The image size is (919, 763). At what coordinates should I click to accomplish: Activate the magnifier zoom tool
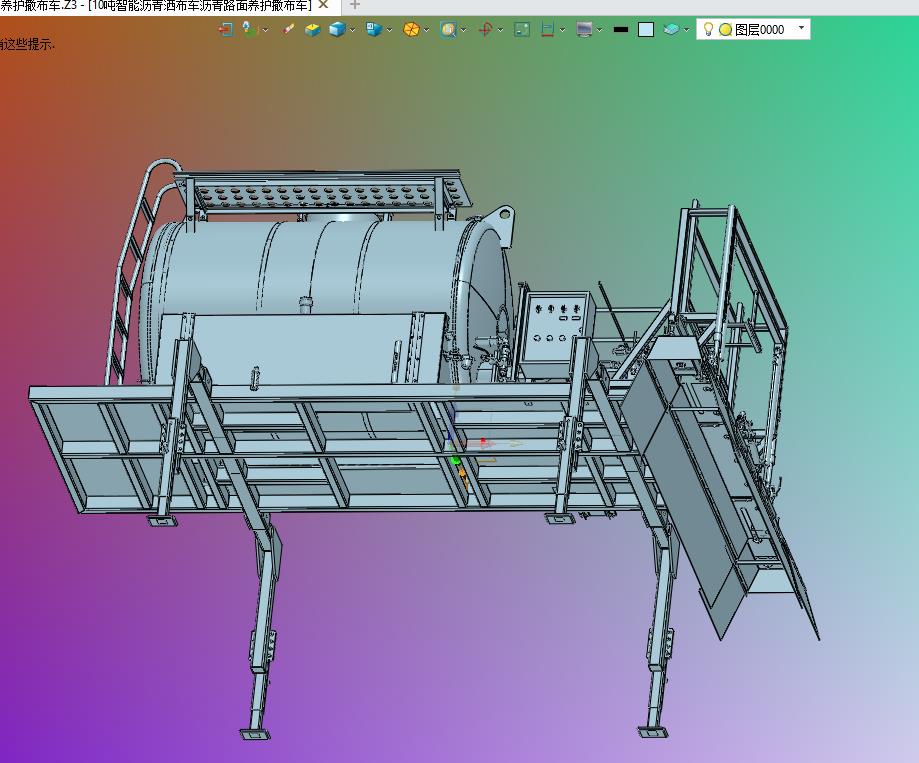pyautogui.click(x=448, y=30)
